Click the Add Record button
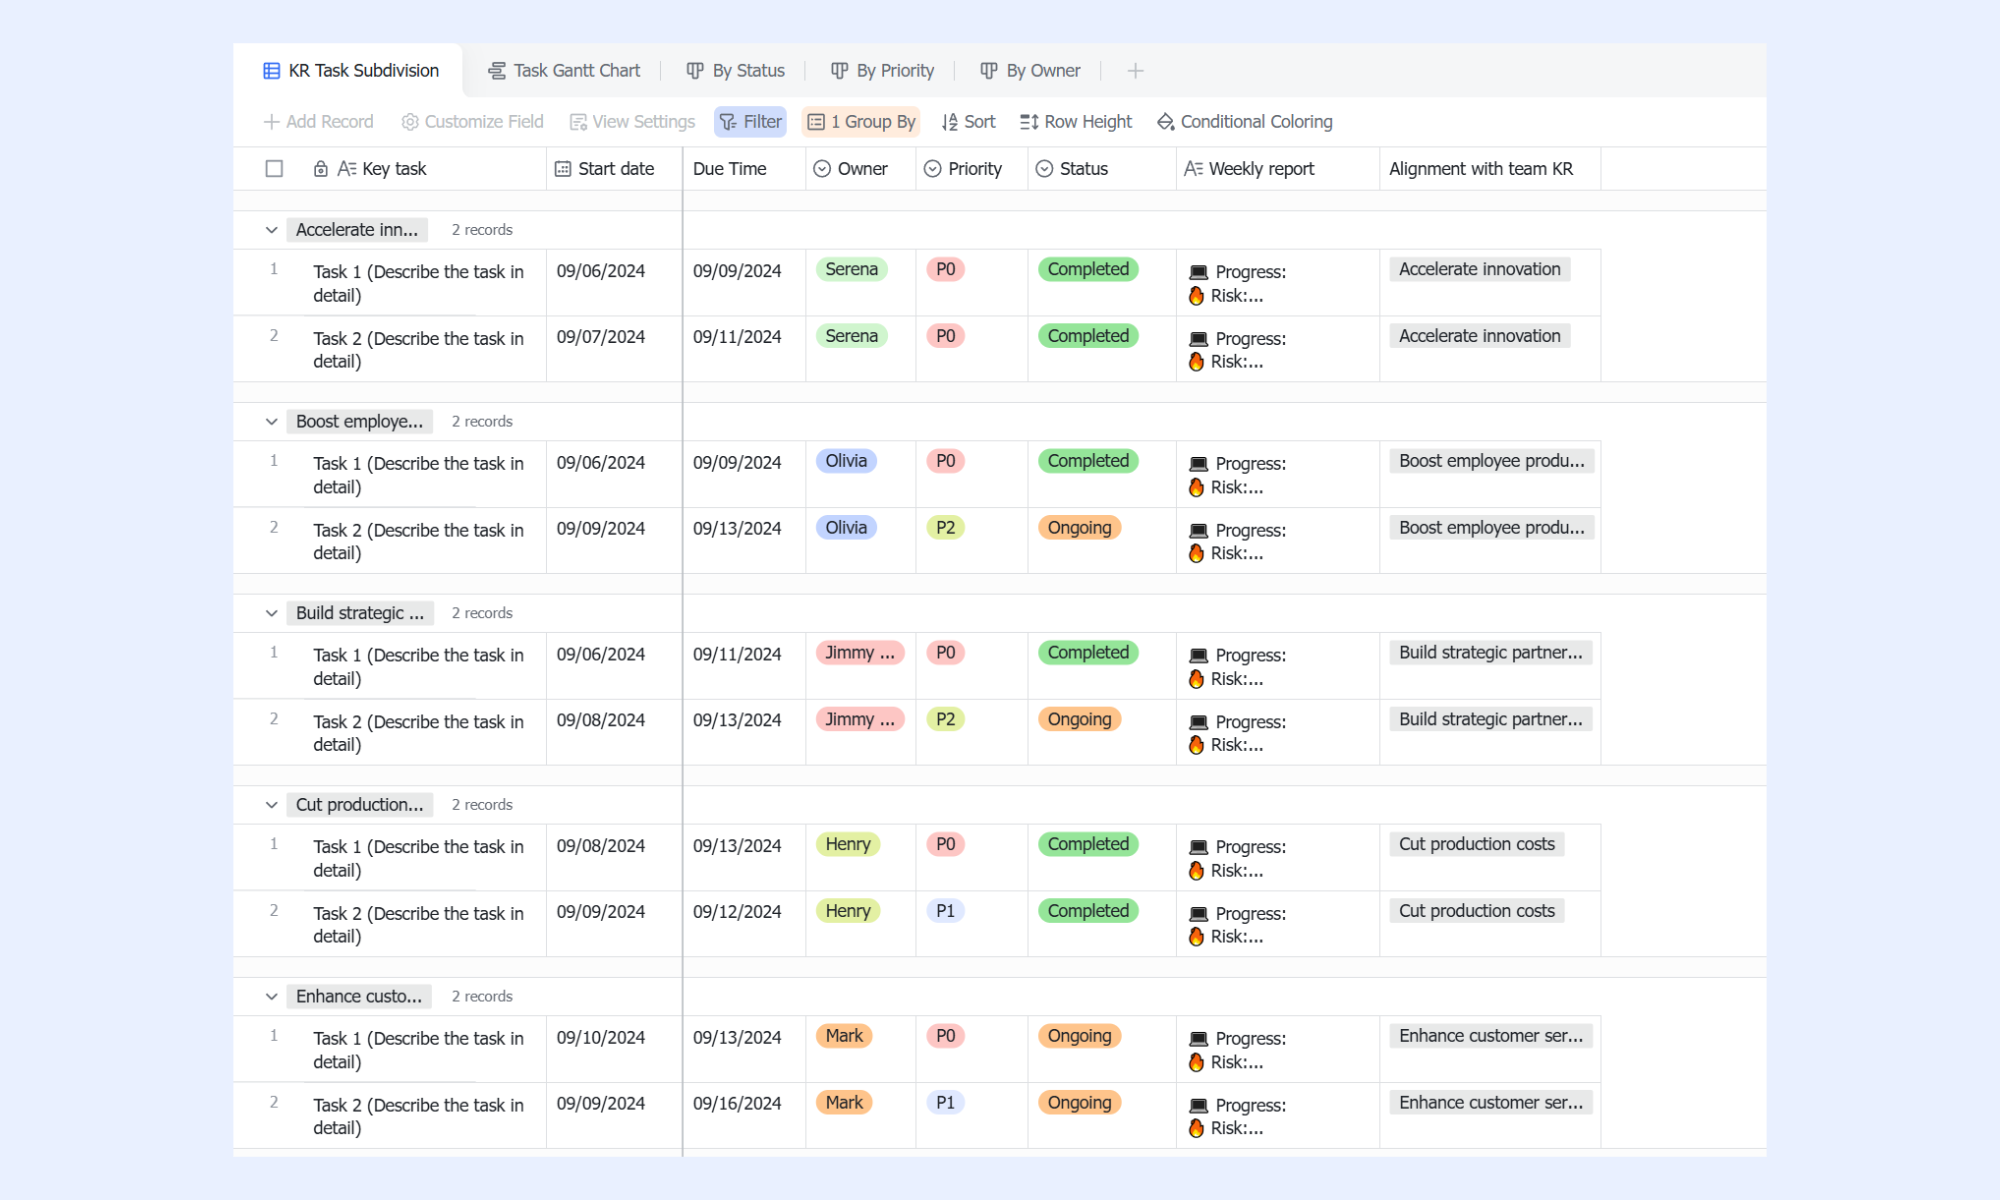Image resolution: width=2000 pixels, height=1200 pixels. 318,122
